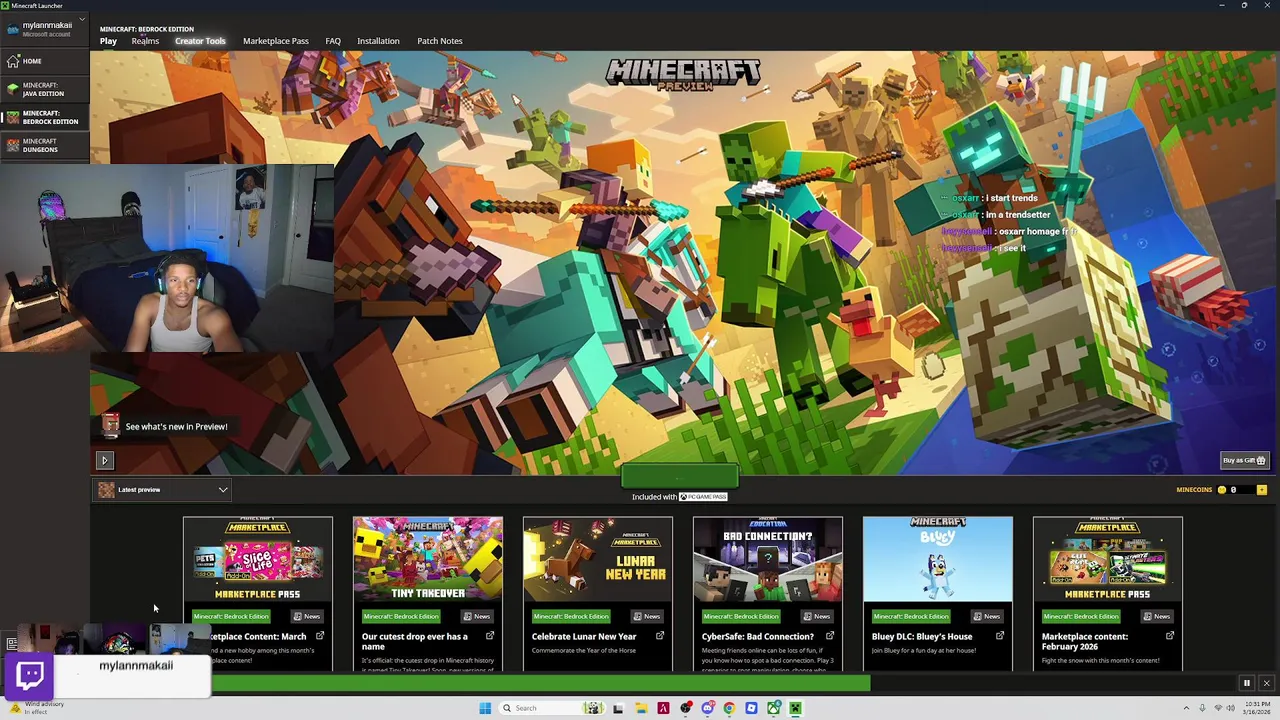Open external link for Bluey's House article
The width and height of the screenshot is (1280, 720).
pyautogui.click(x=1000, y=636)
